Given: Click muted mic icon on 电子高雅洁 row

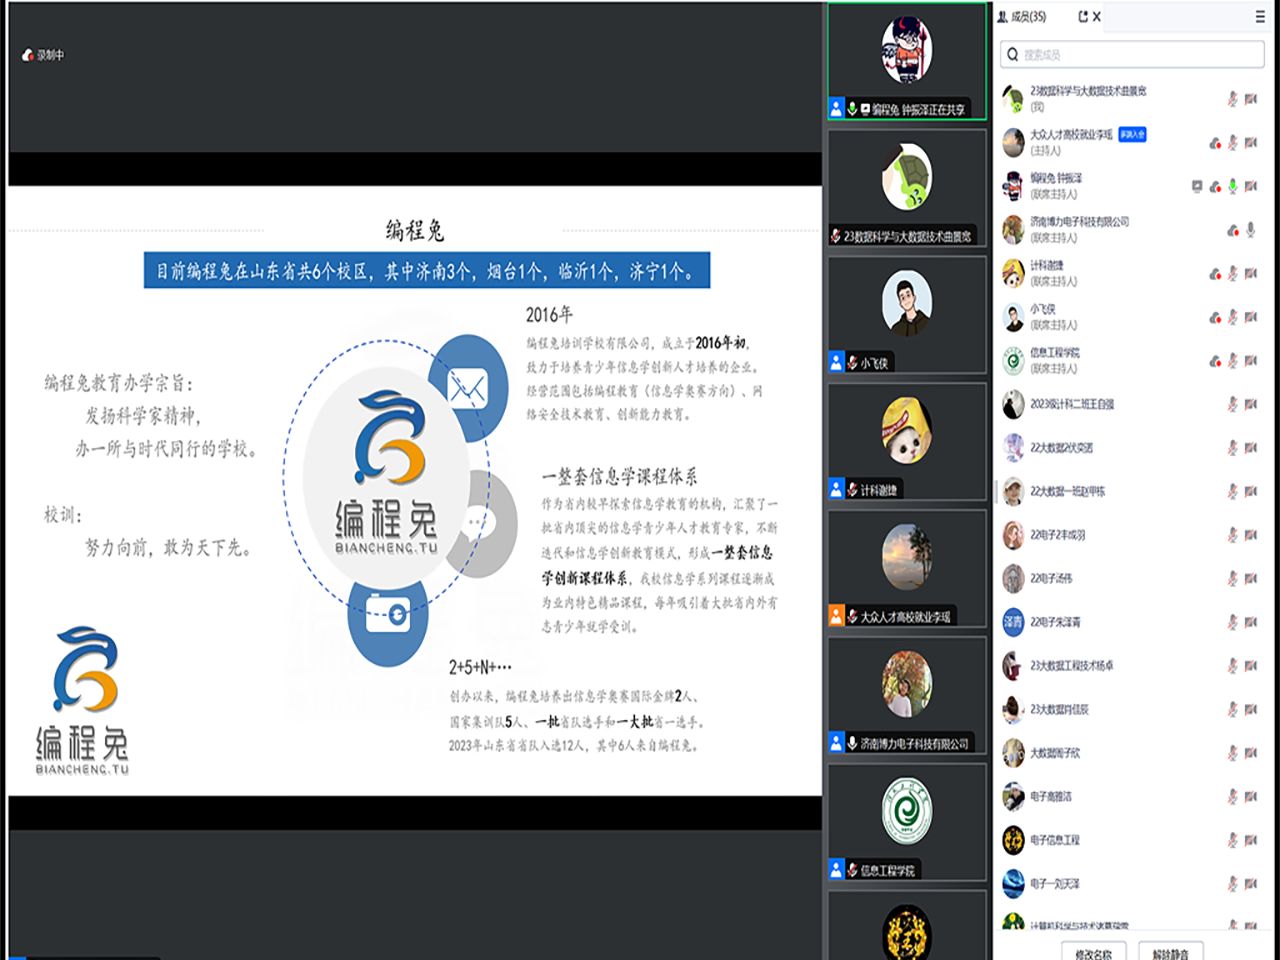Looking at the screenshot, I should tap(1233, 796).
